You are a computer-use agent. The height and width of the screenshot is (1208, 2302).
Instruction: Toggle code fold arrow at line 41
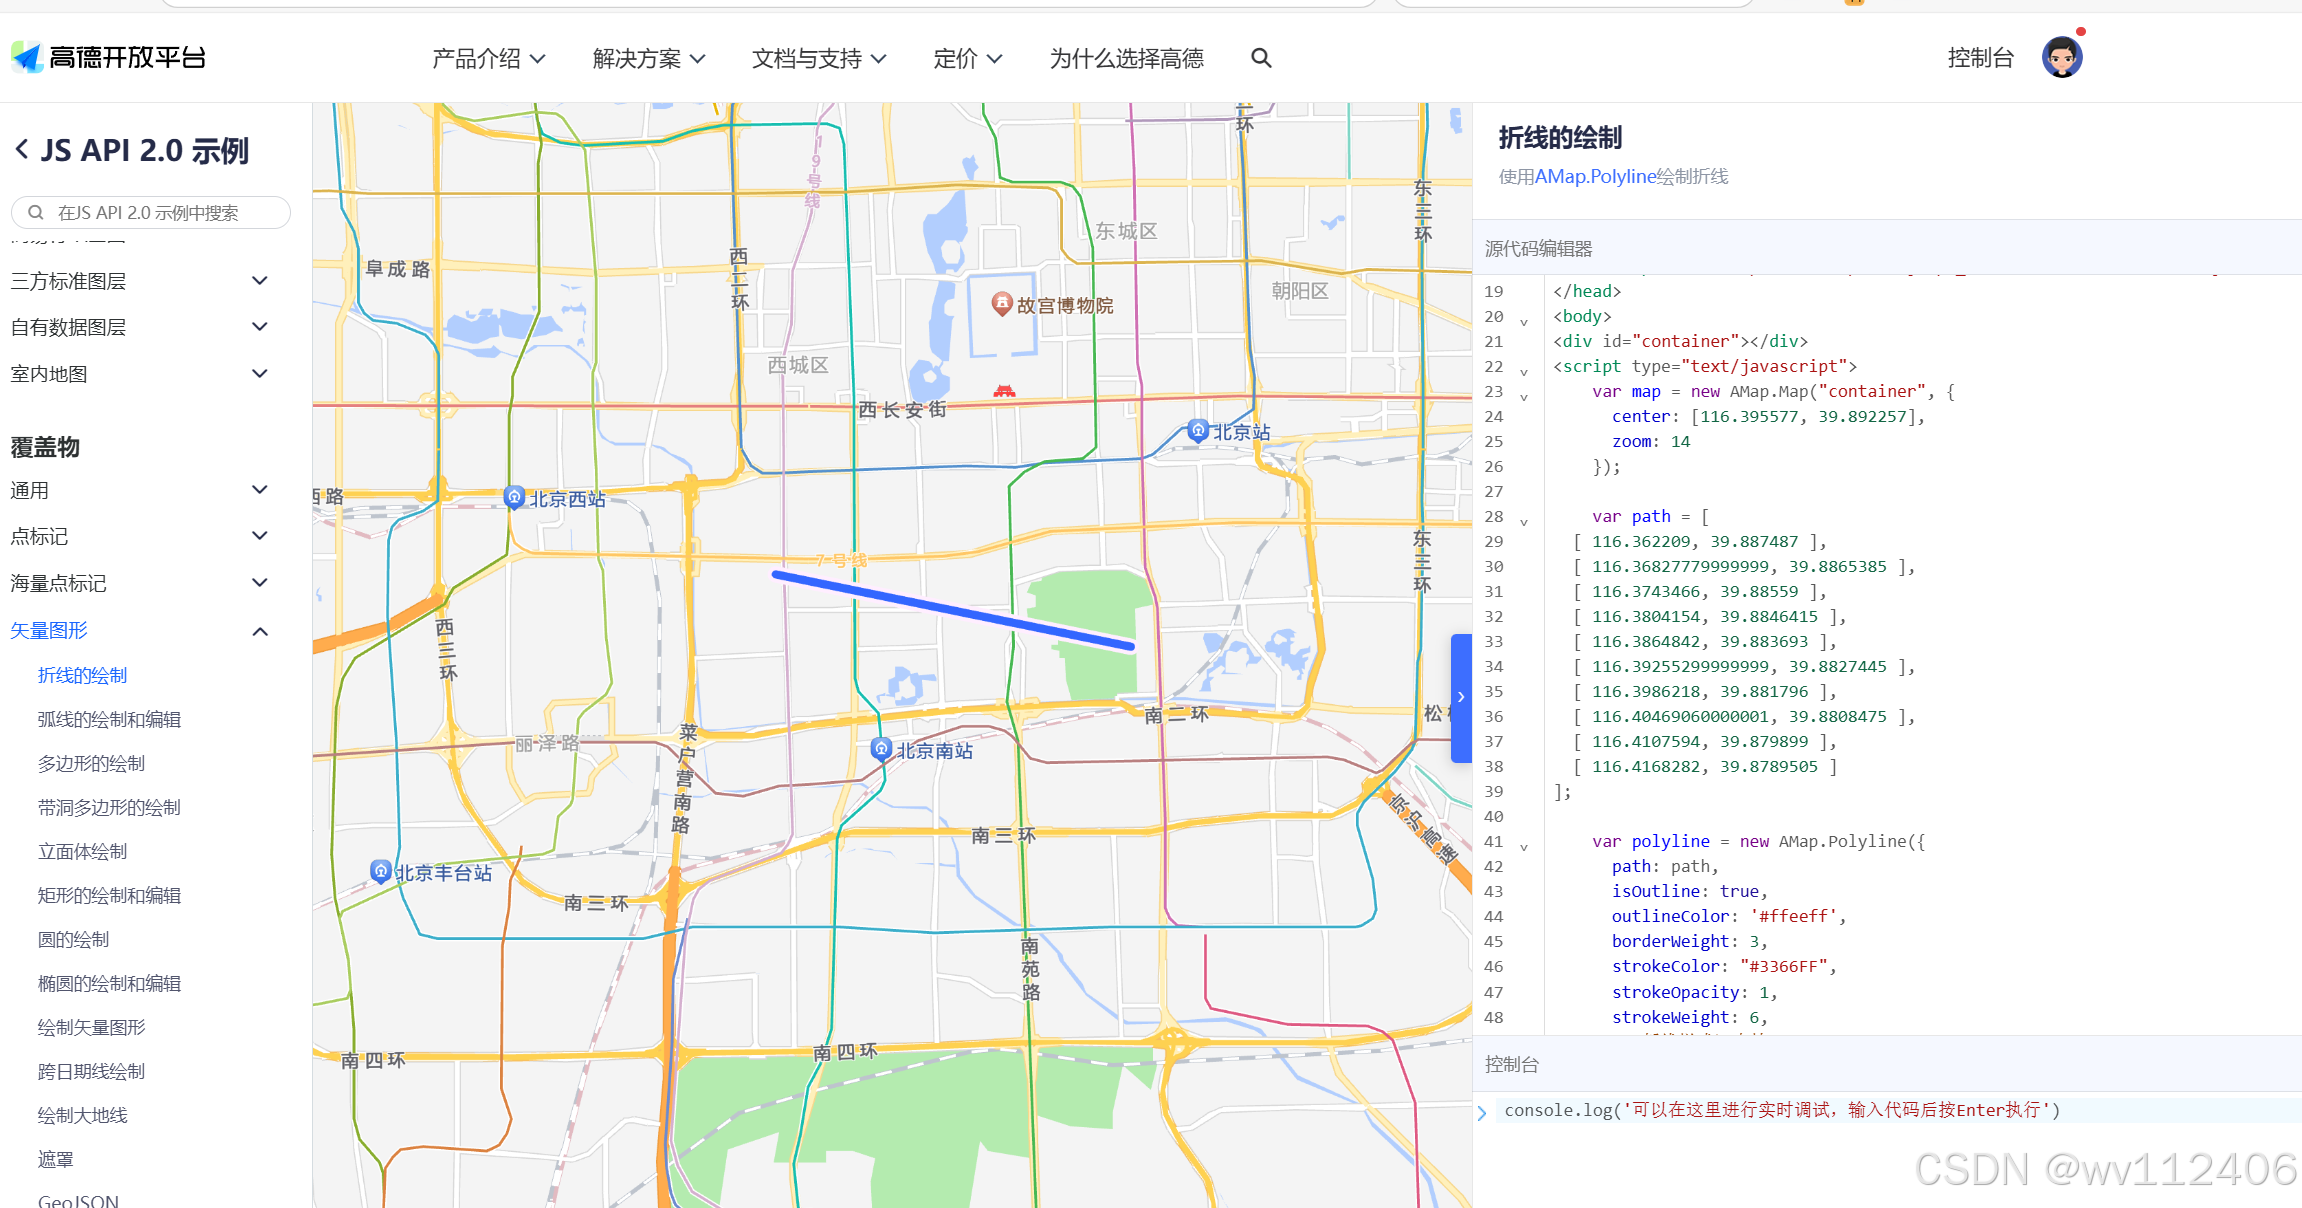[x=1524, y=847]
